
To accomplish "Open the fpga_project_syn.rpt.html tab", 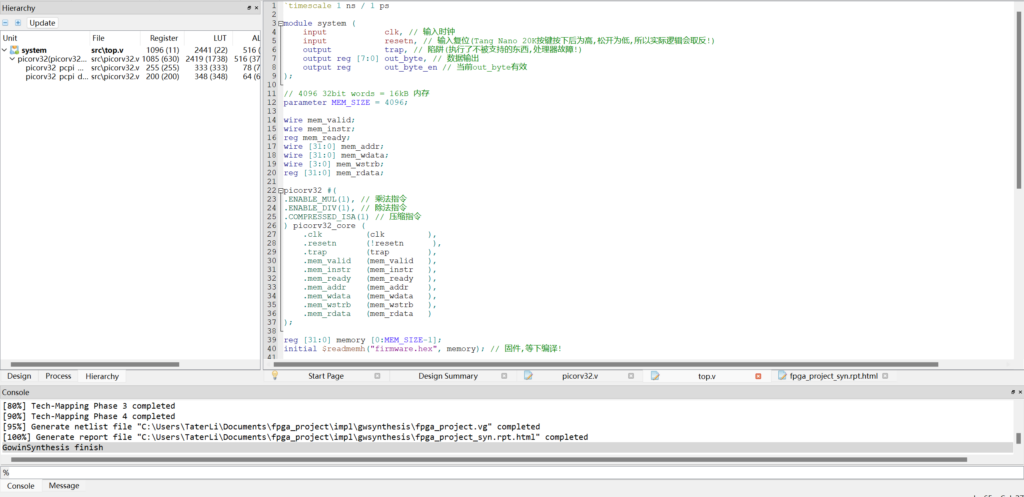I will tap(834, 376).
